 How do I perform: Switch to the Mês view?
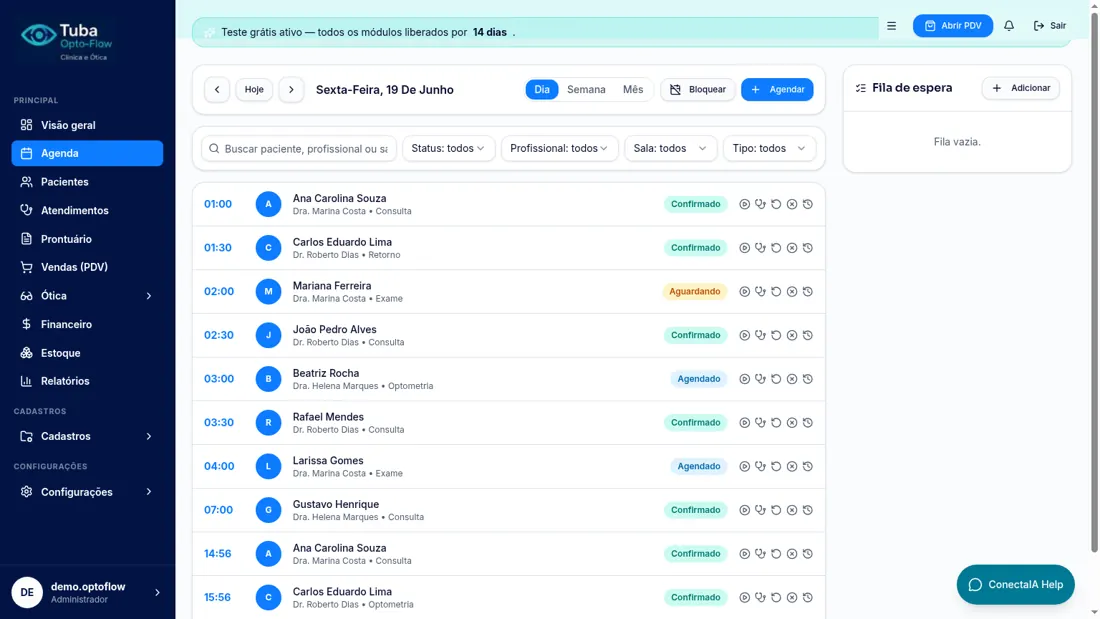[x=633, y=90]
